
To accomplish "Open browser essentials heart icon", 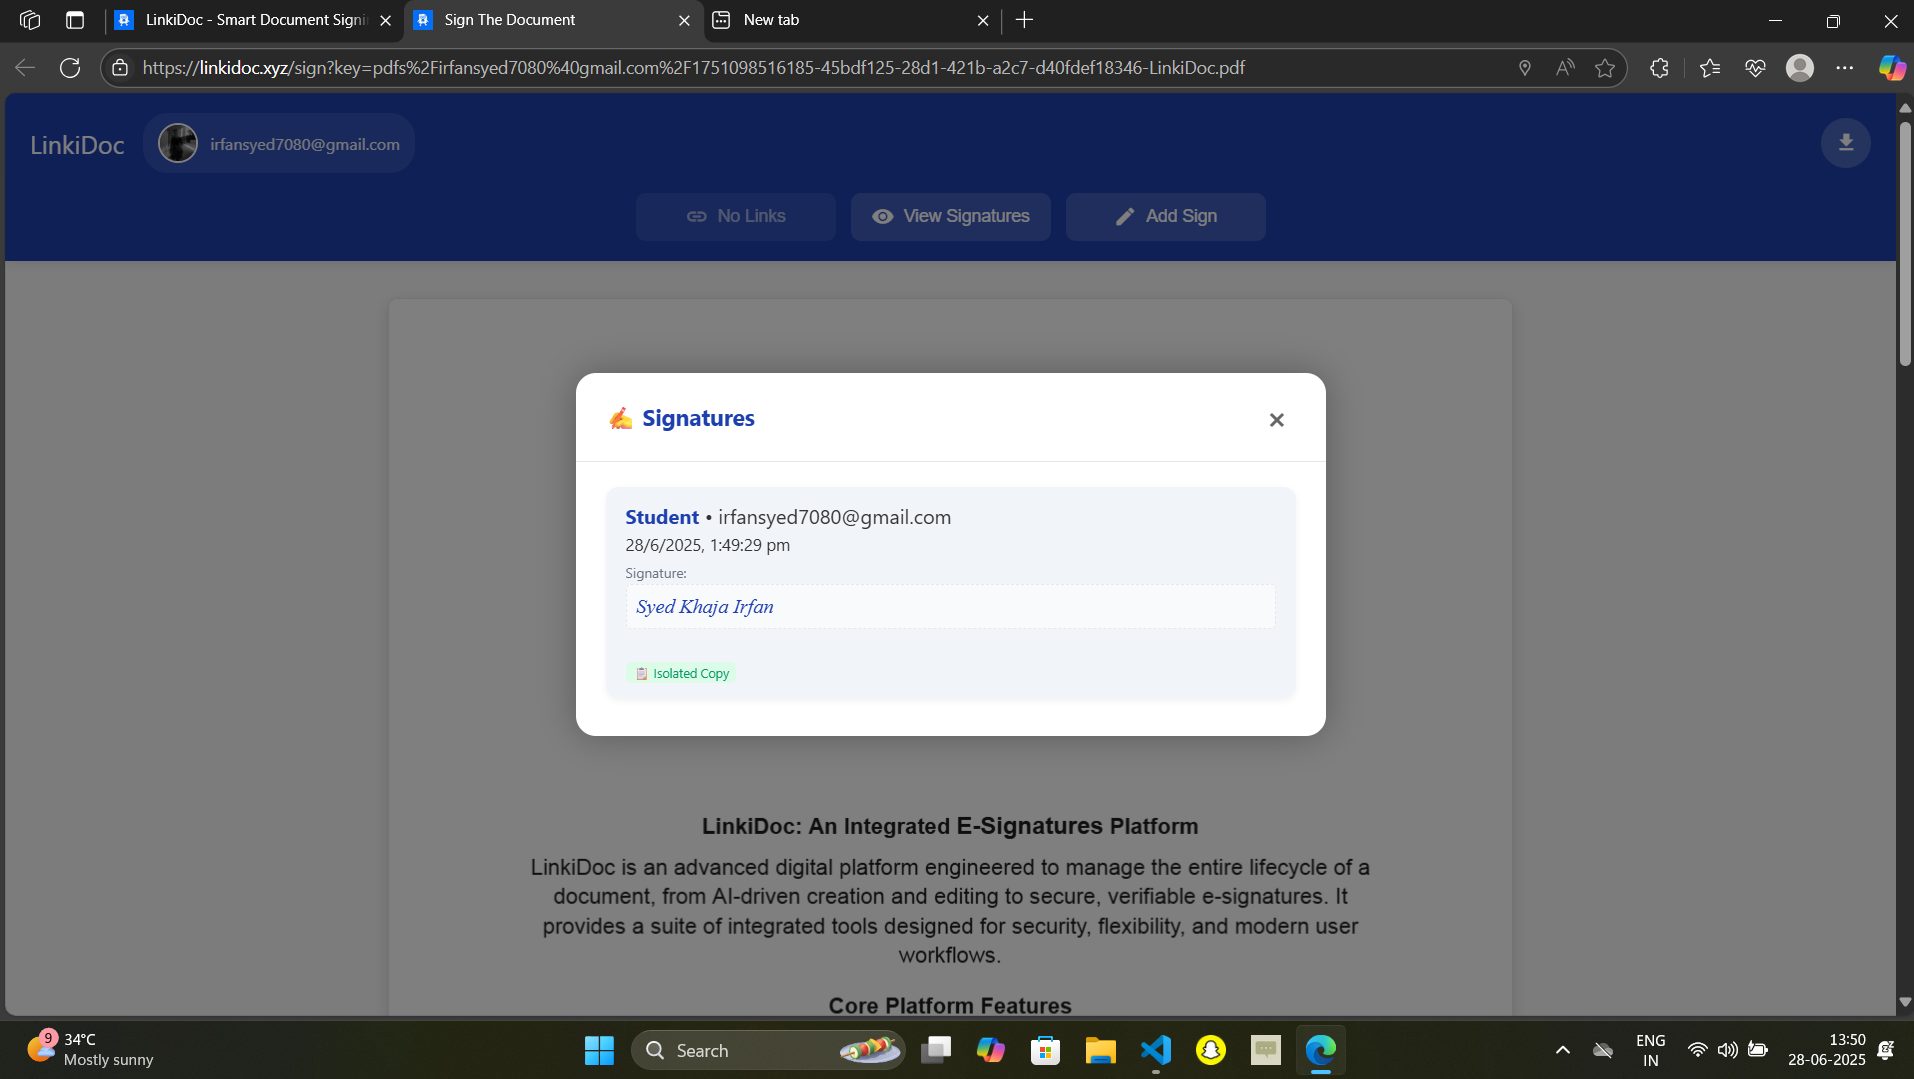I will pos(1755,68).
